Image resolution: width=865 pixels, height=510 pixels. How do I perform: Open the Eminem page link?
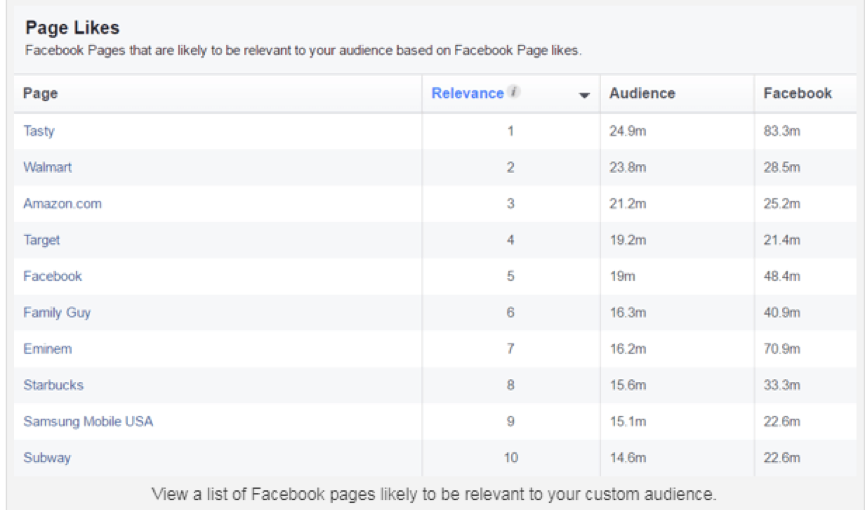[47, 349]
